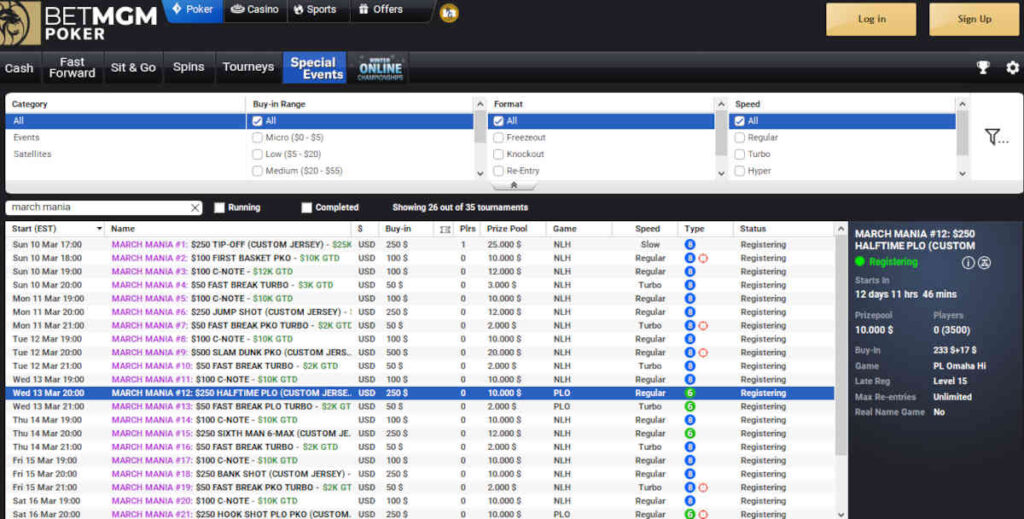Check the Medium ($20 - $55) filter

tap(257, 171)
